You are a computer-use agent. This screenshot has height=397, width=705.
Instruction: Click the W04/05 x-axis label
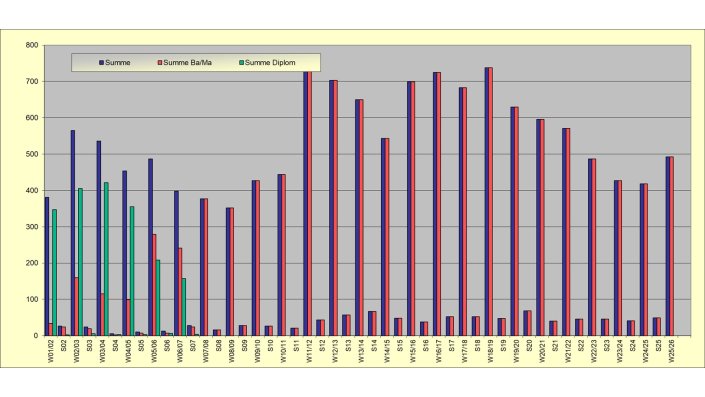click(128, 351)
